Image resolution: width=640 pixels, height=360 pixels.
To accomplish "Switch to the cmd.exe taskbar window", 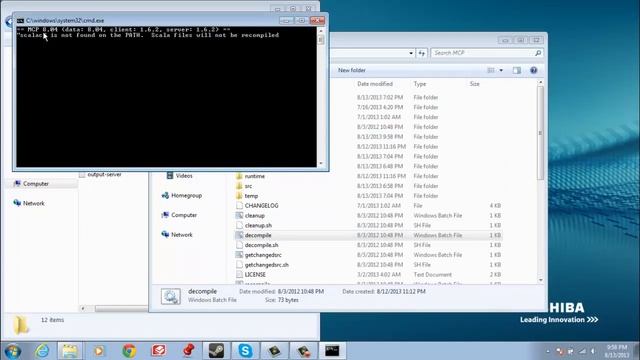I will [332, 351].
